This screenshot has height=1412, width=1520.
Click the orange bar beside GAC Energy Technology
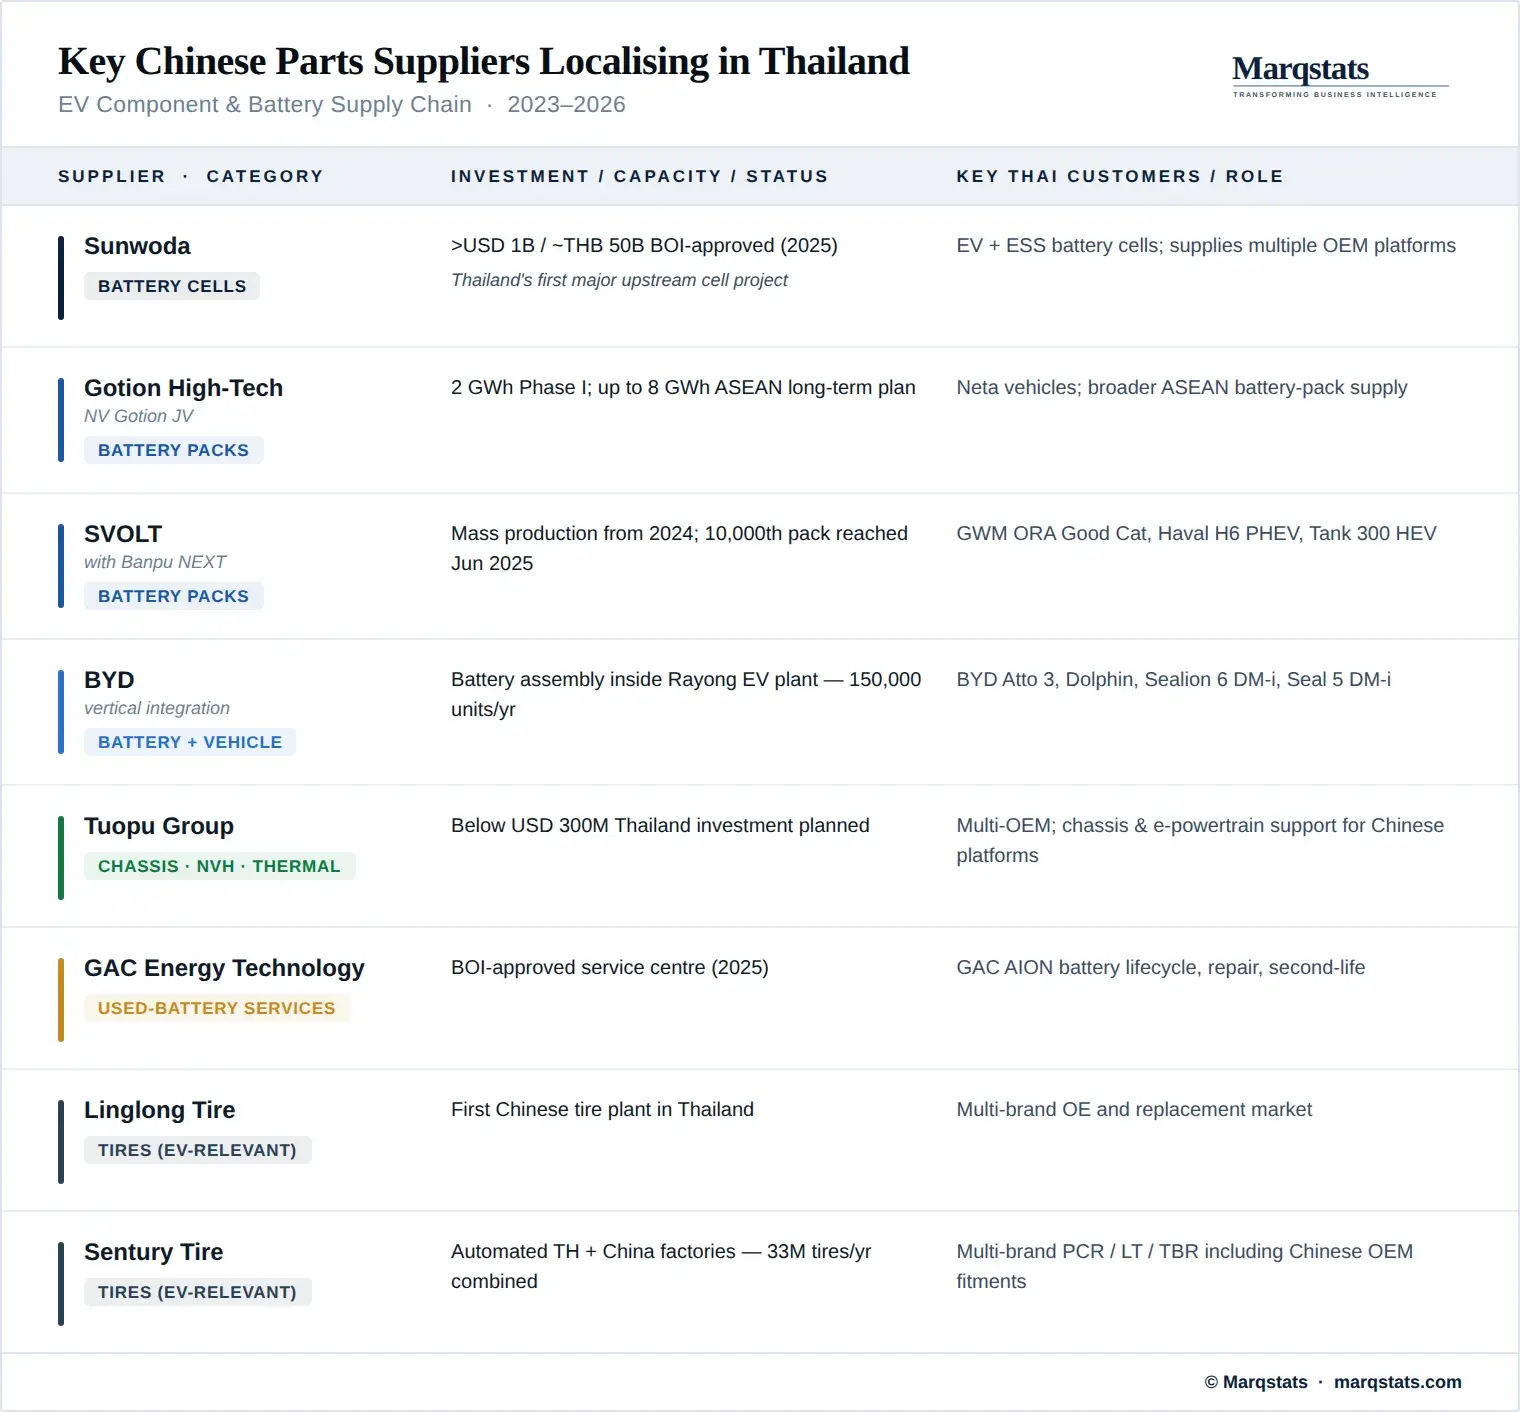tap(61, 1000)
